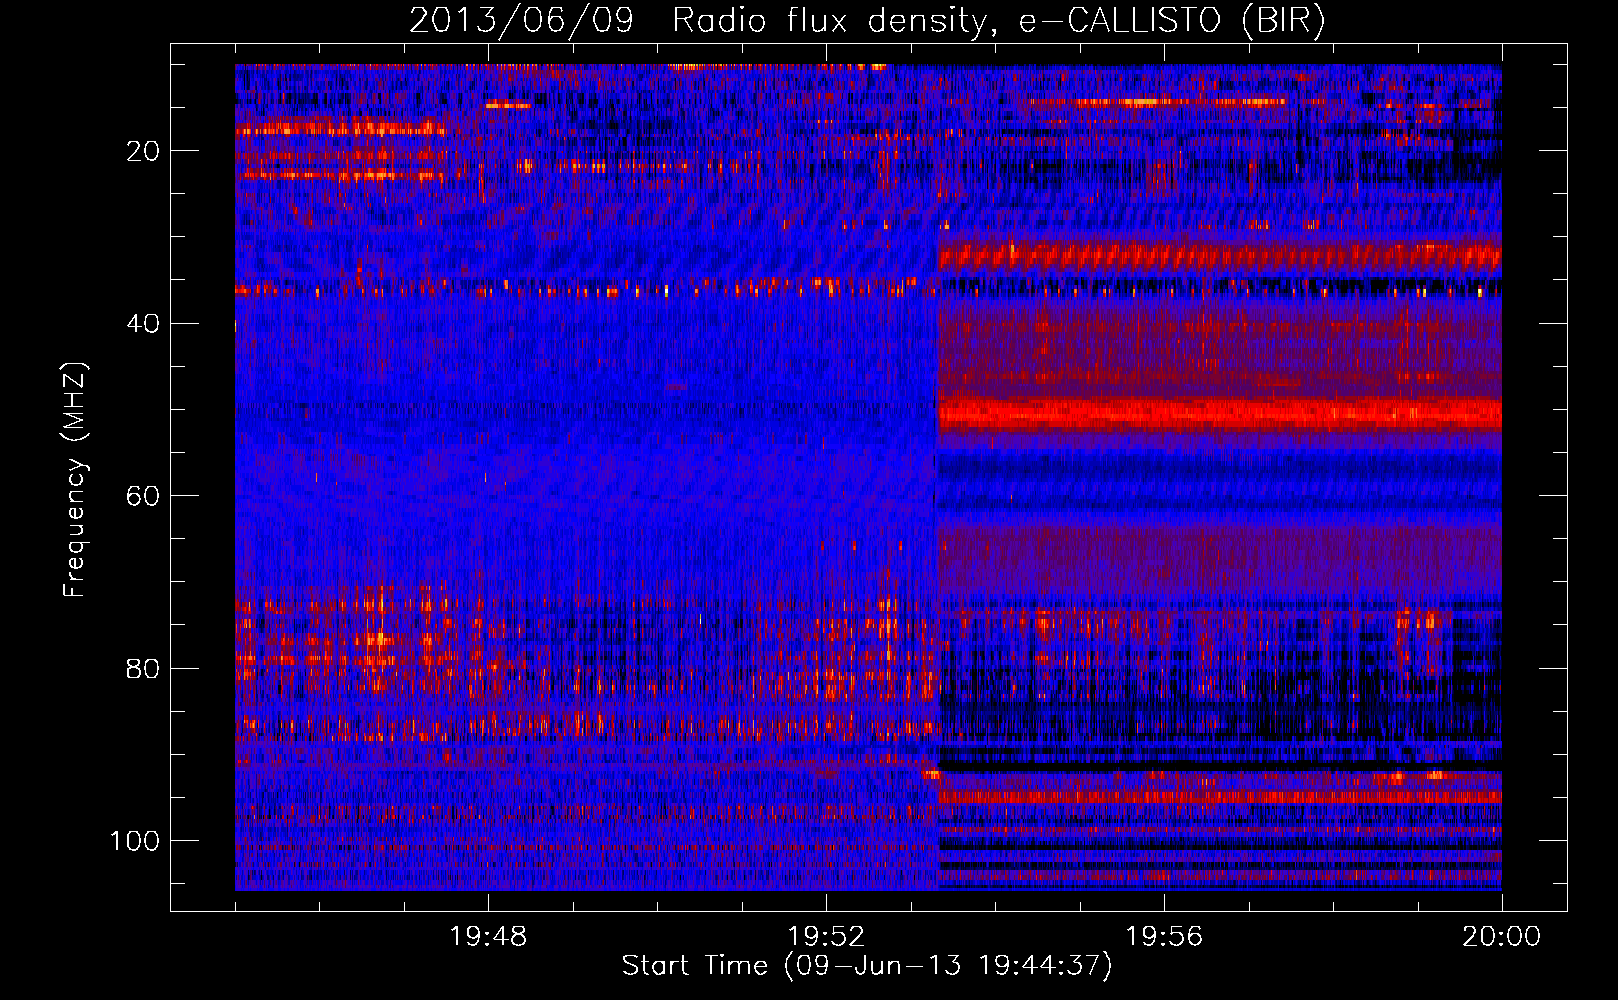This screenshot has width=1618, height=1000.
Task: Click the time tick label '19:52'
Action: [x=826, y=937]
